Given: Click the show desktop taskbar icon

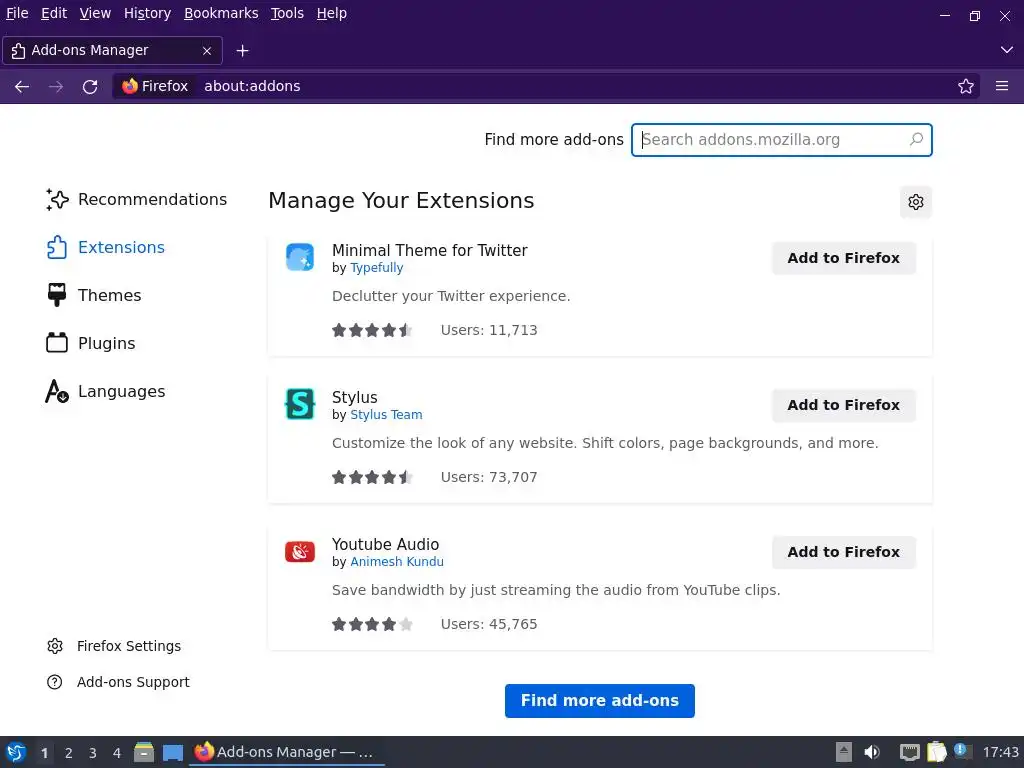Looking at the screenshot, I should click(x=172, y=752).
